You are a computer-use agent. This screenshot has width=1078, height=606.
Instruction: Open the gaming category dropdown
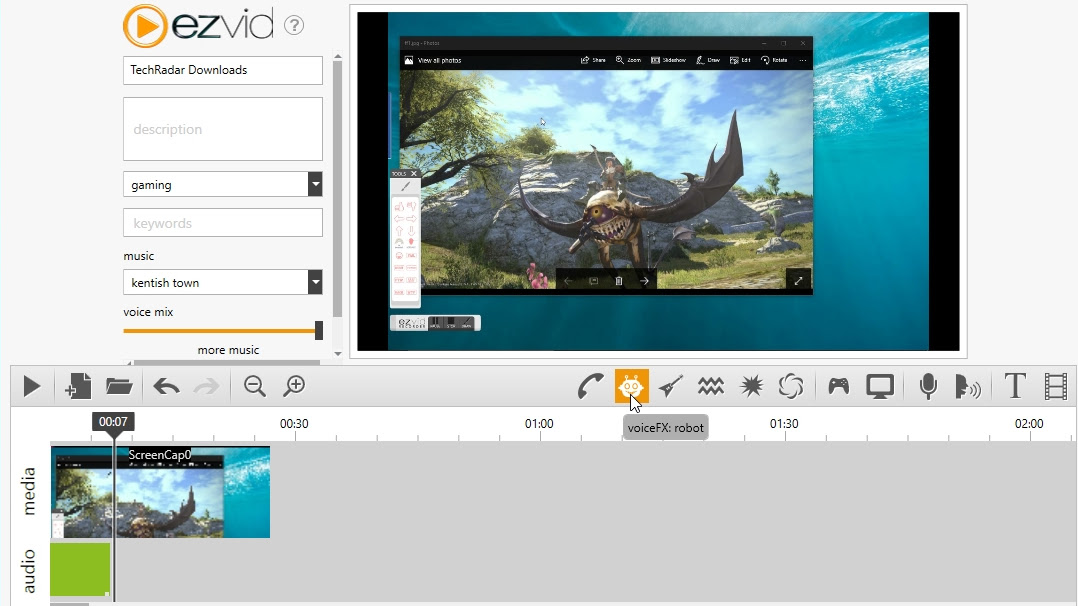click(315, 184)
